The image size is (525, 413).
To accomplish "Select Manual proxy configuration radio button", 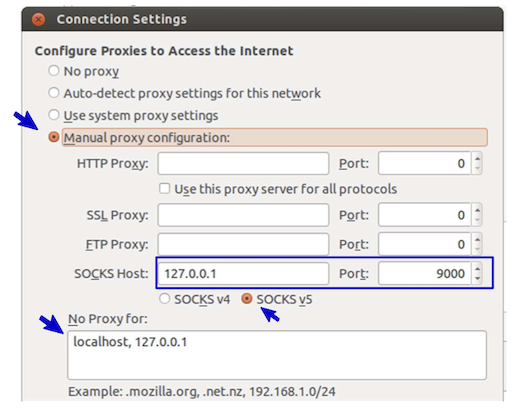I will click(x=54, y=137).
